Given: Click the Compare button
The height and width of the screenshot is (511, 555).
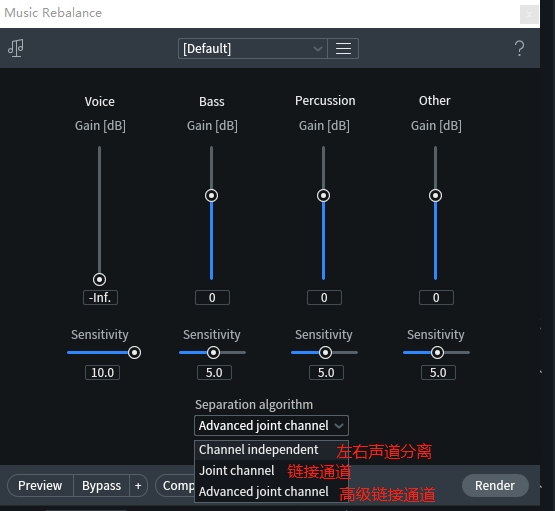Looking at the screenshot, I should [x=175, y=486].
